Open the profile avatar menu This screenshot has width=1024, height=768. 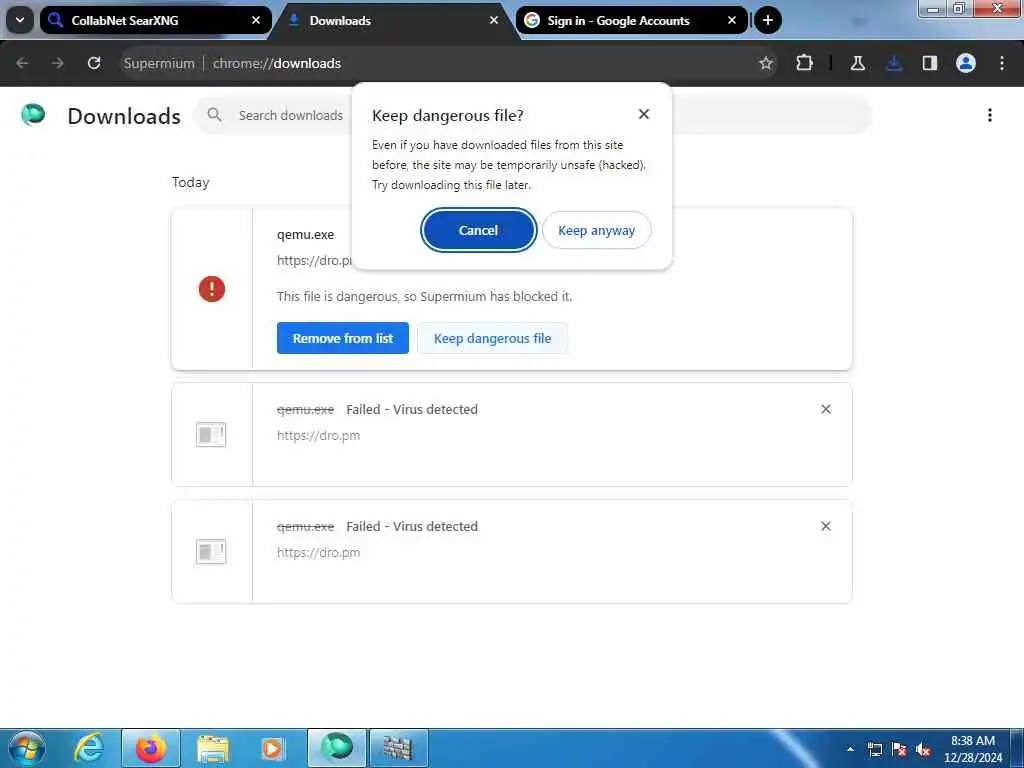pyautogui.click(x=966, y=63)
